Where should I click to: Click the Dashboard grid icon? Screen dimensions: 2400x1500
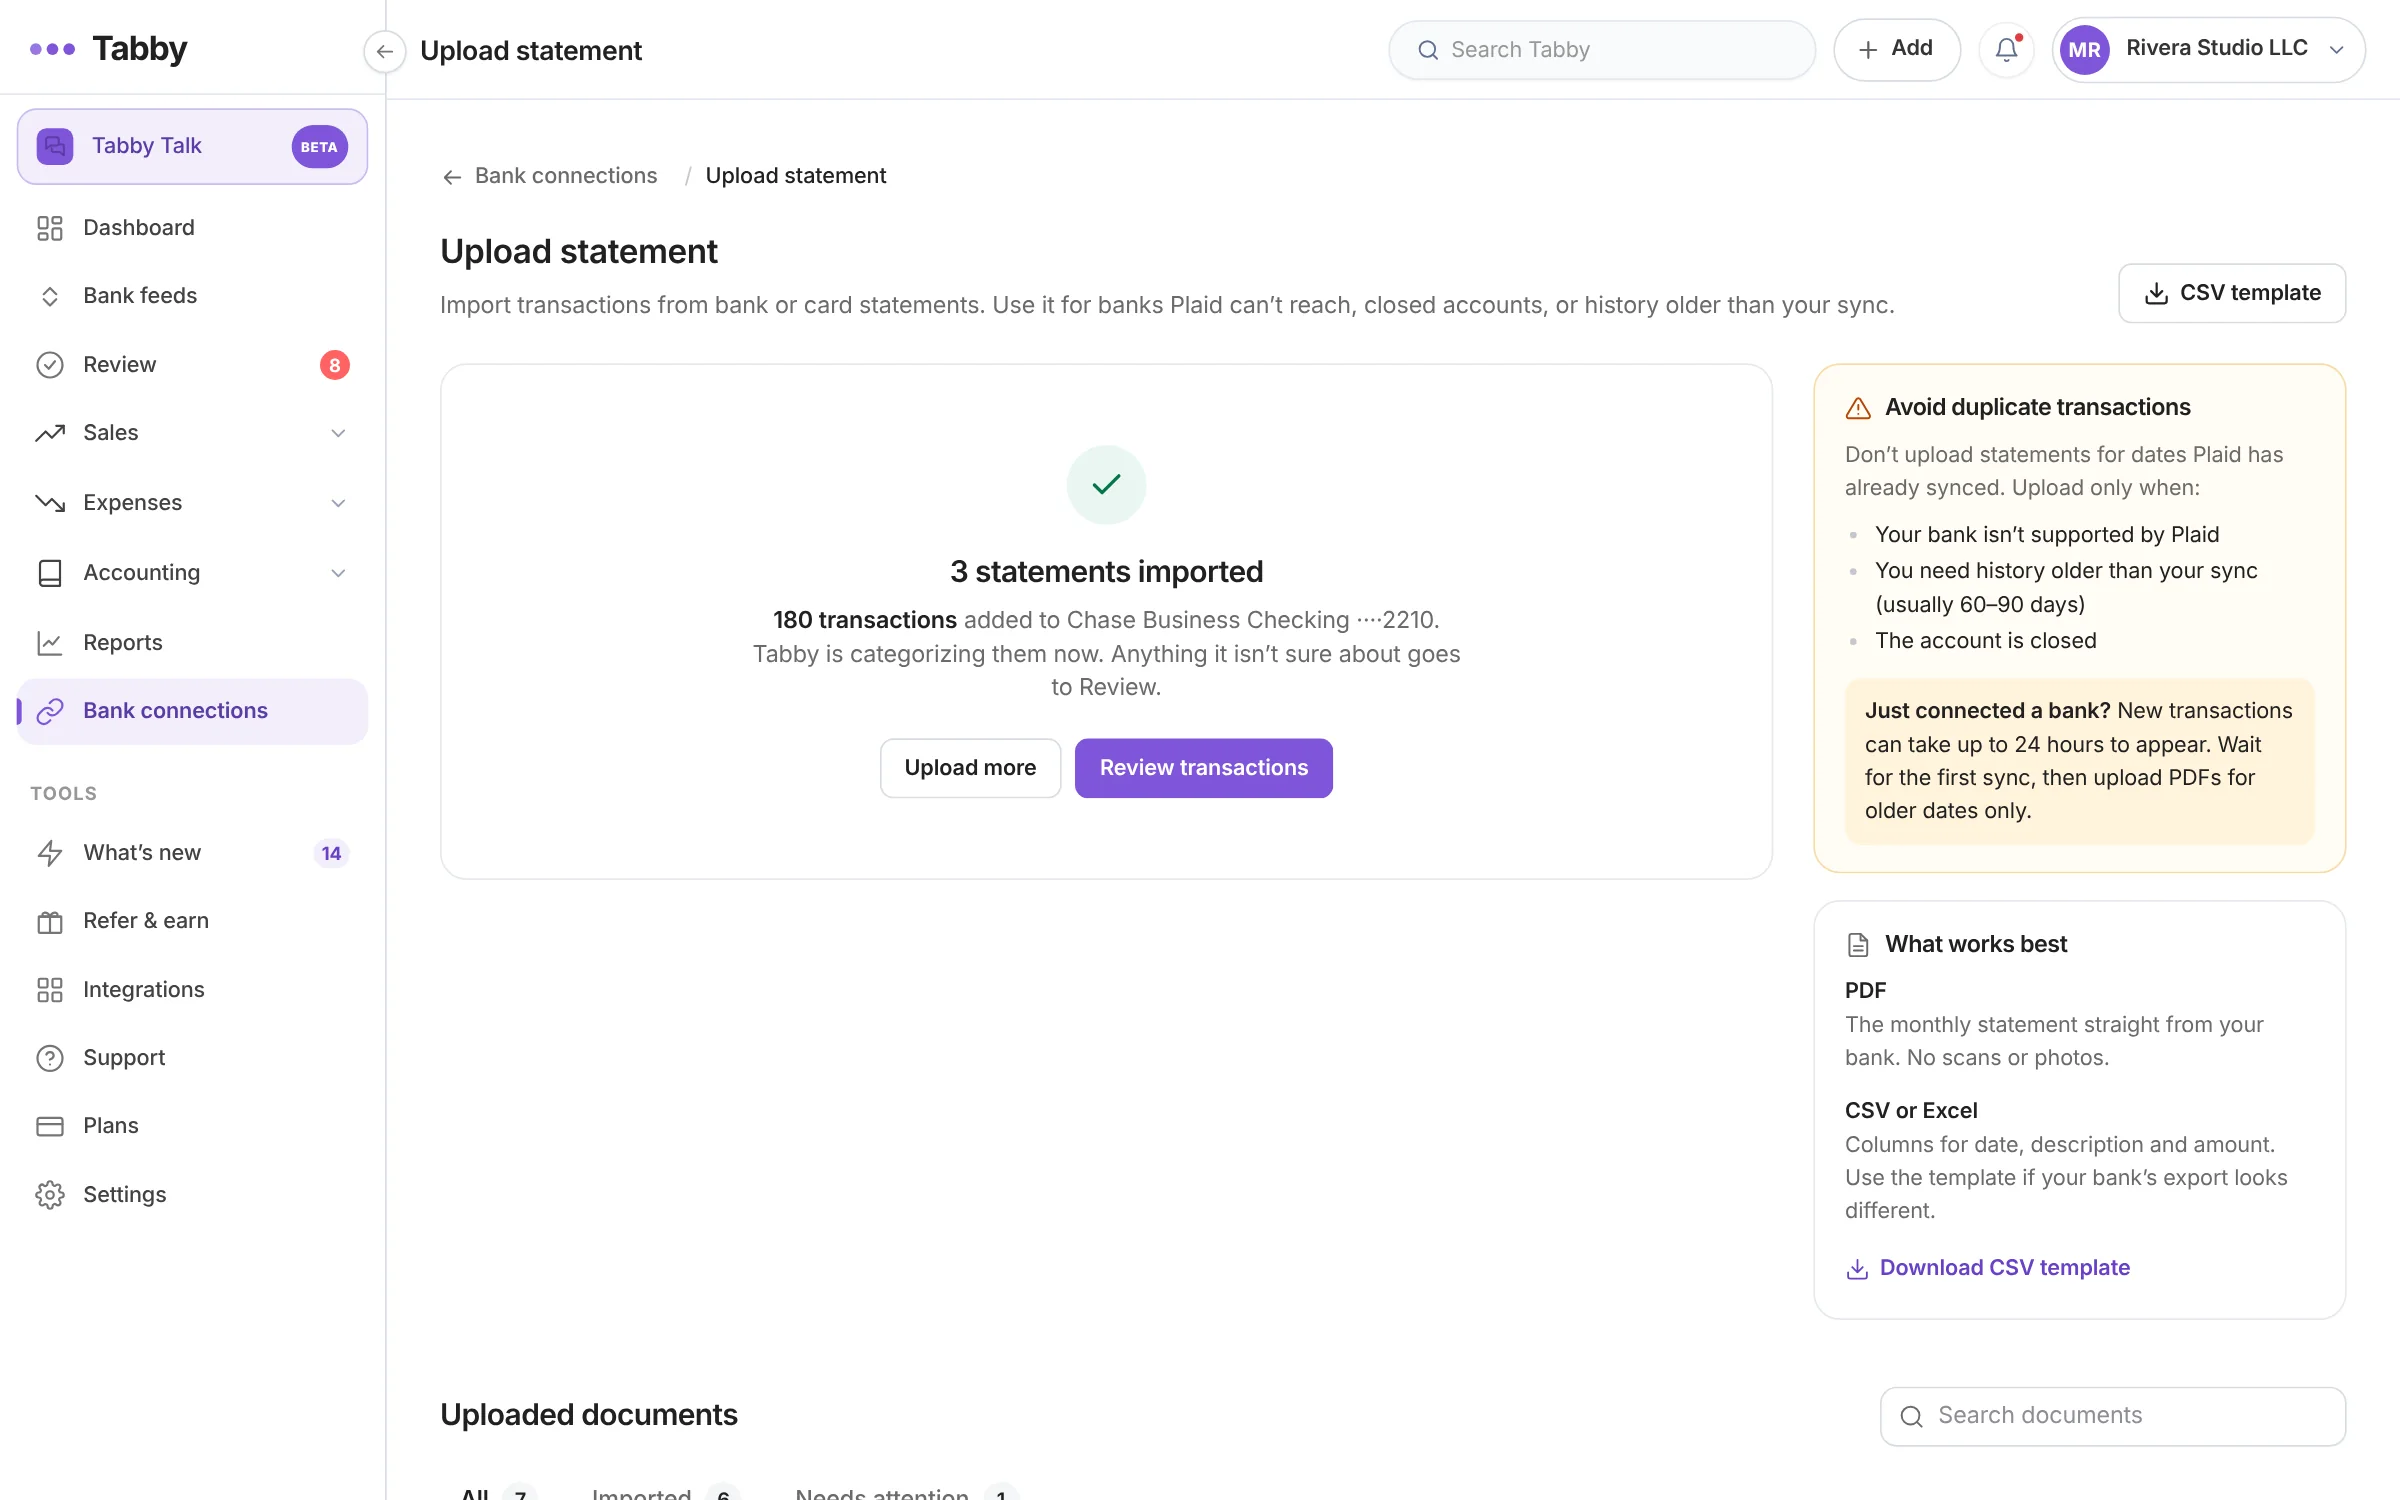[50, 228]
